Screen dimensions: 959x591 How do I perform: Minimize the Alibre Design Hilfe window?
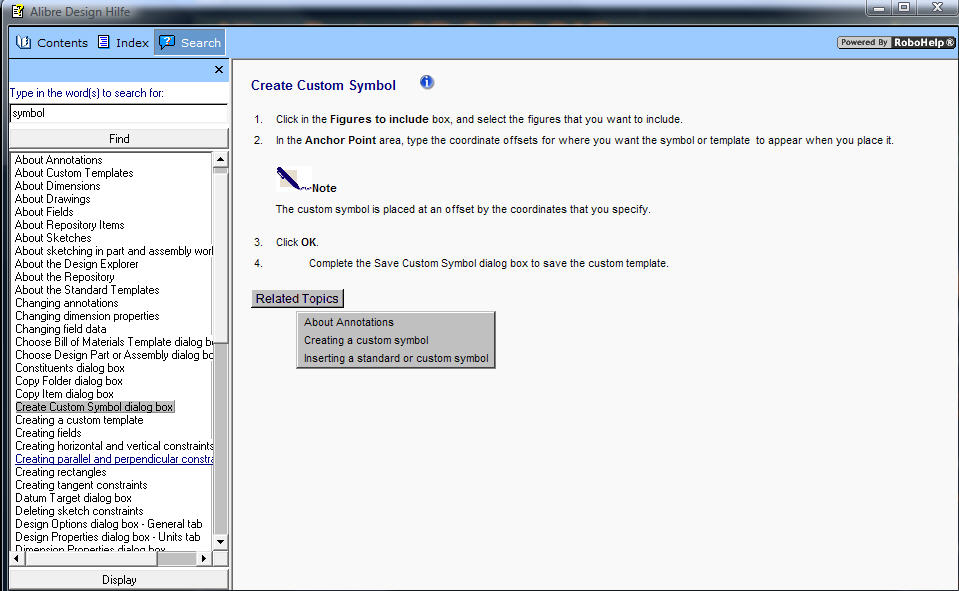coord(879,8)
